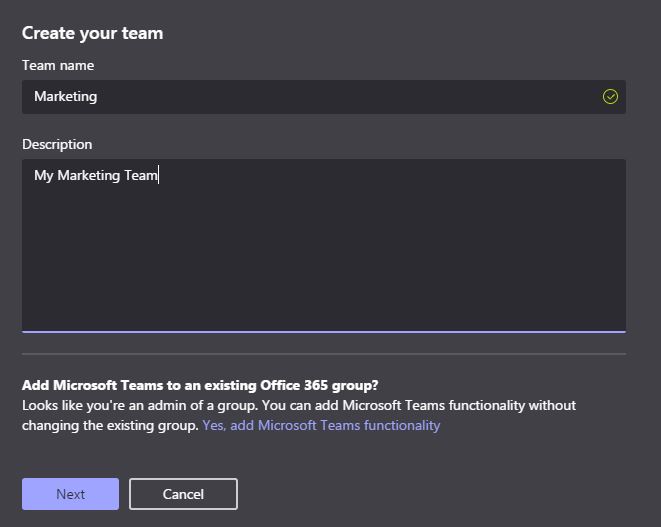661x527 pixels.
Task: Click the word "Marketing" in Team name field
Action: [x=65, y=97]
